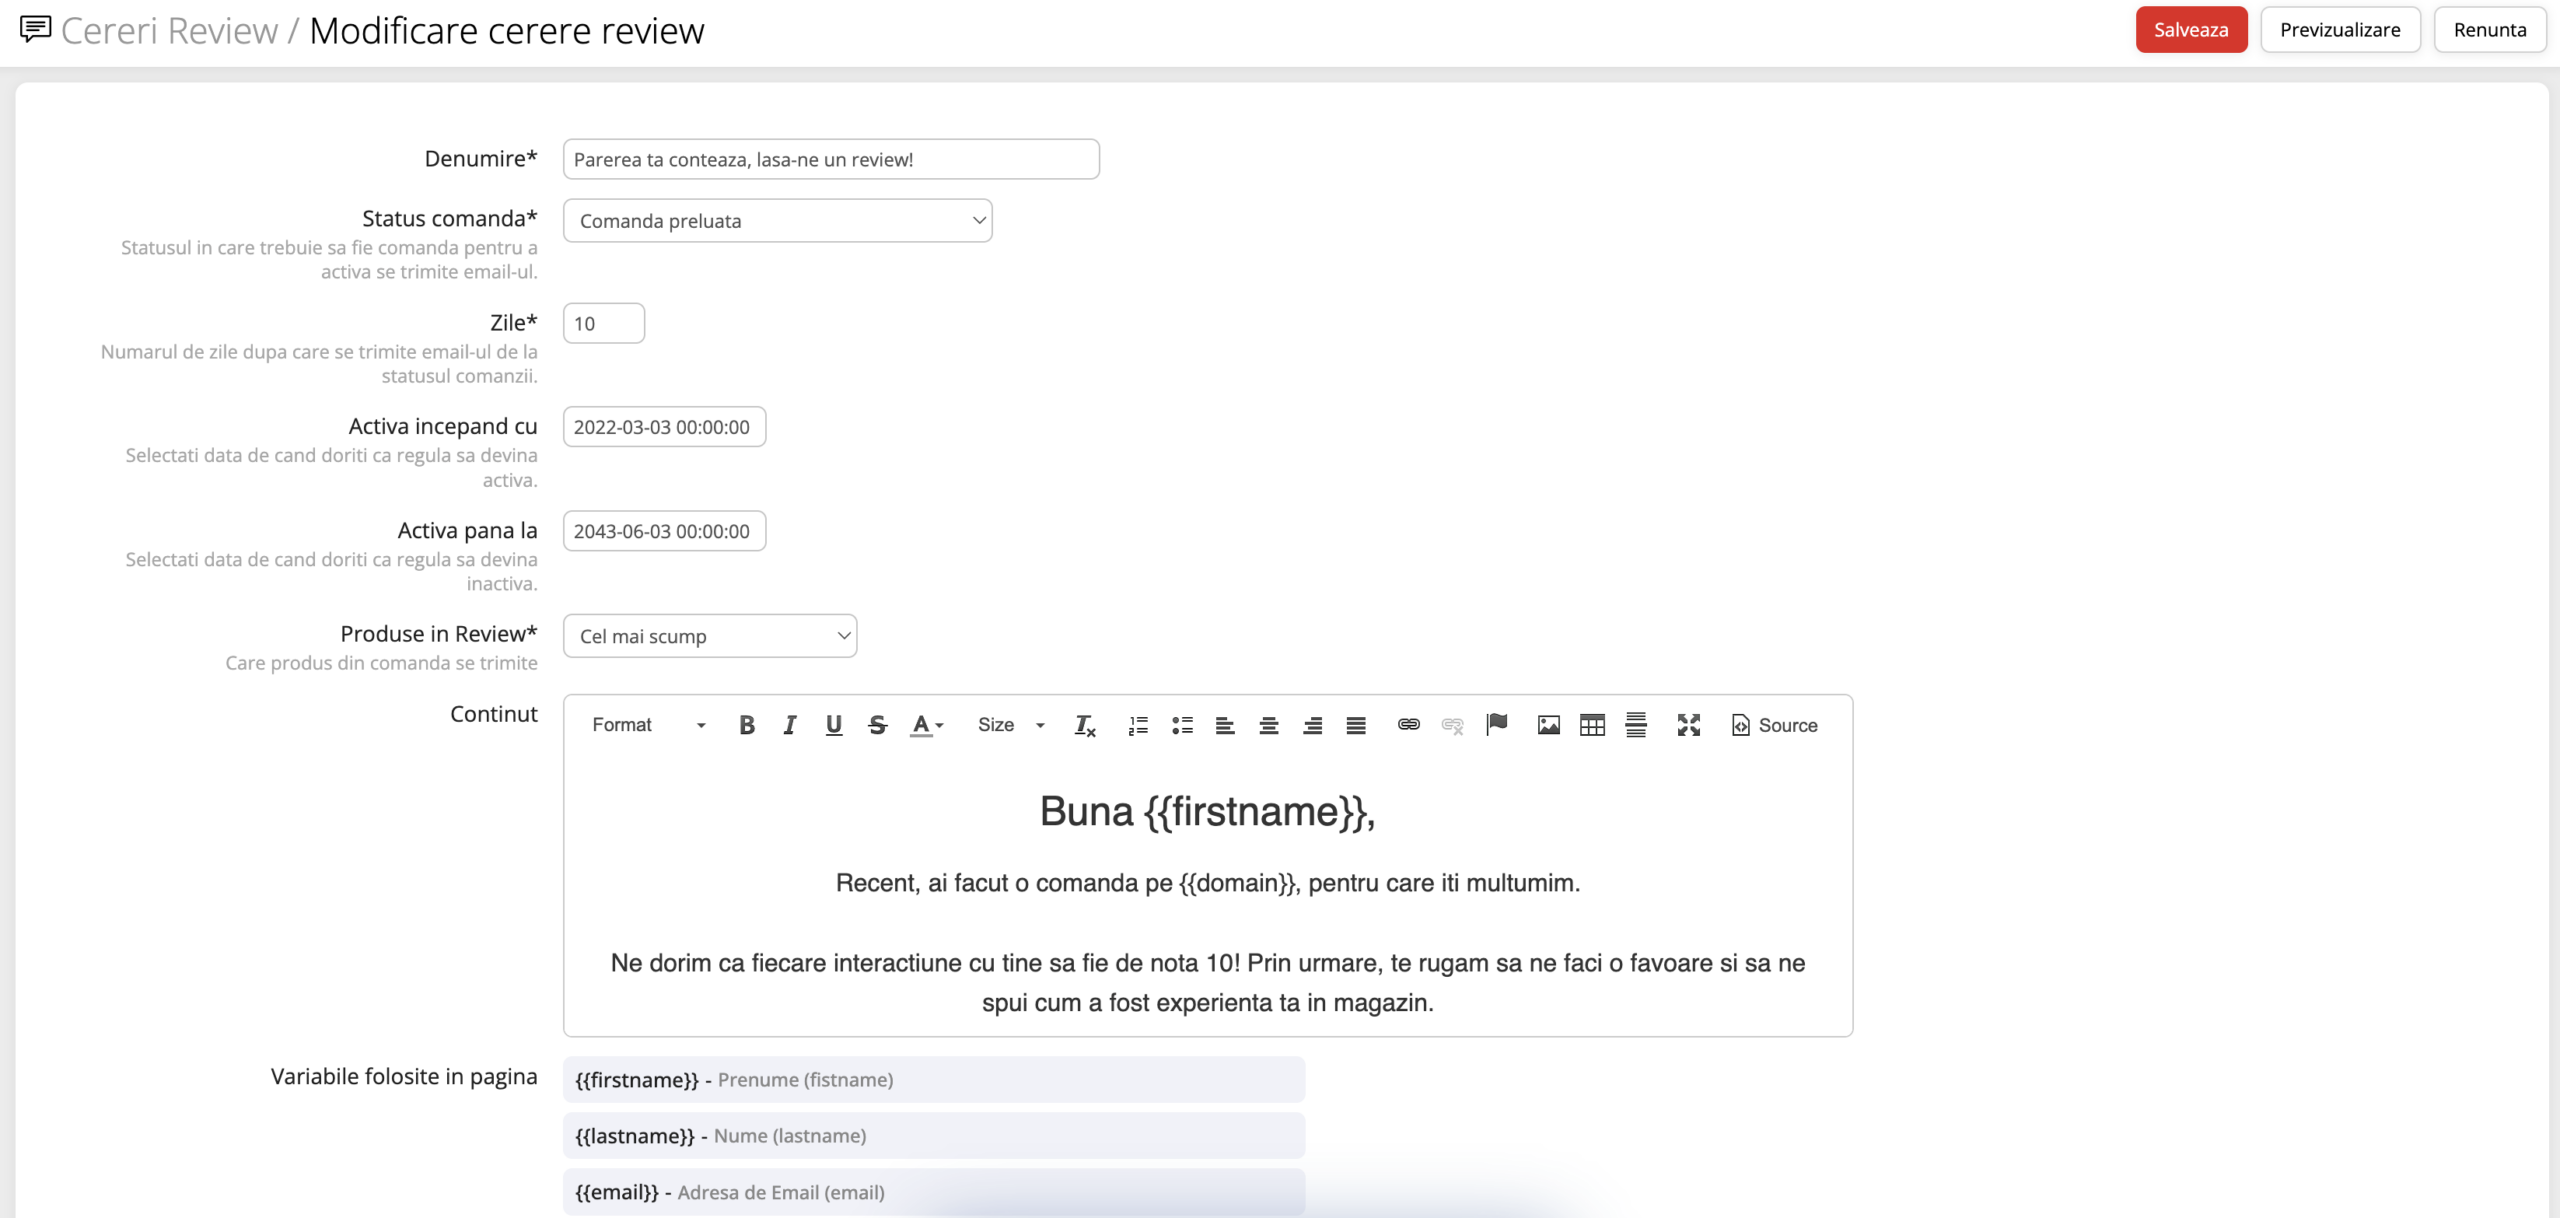Click the Activa incepand cu date field
2560x1218 pixels.
[664, 427]
